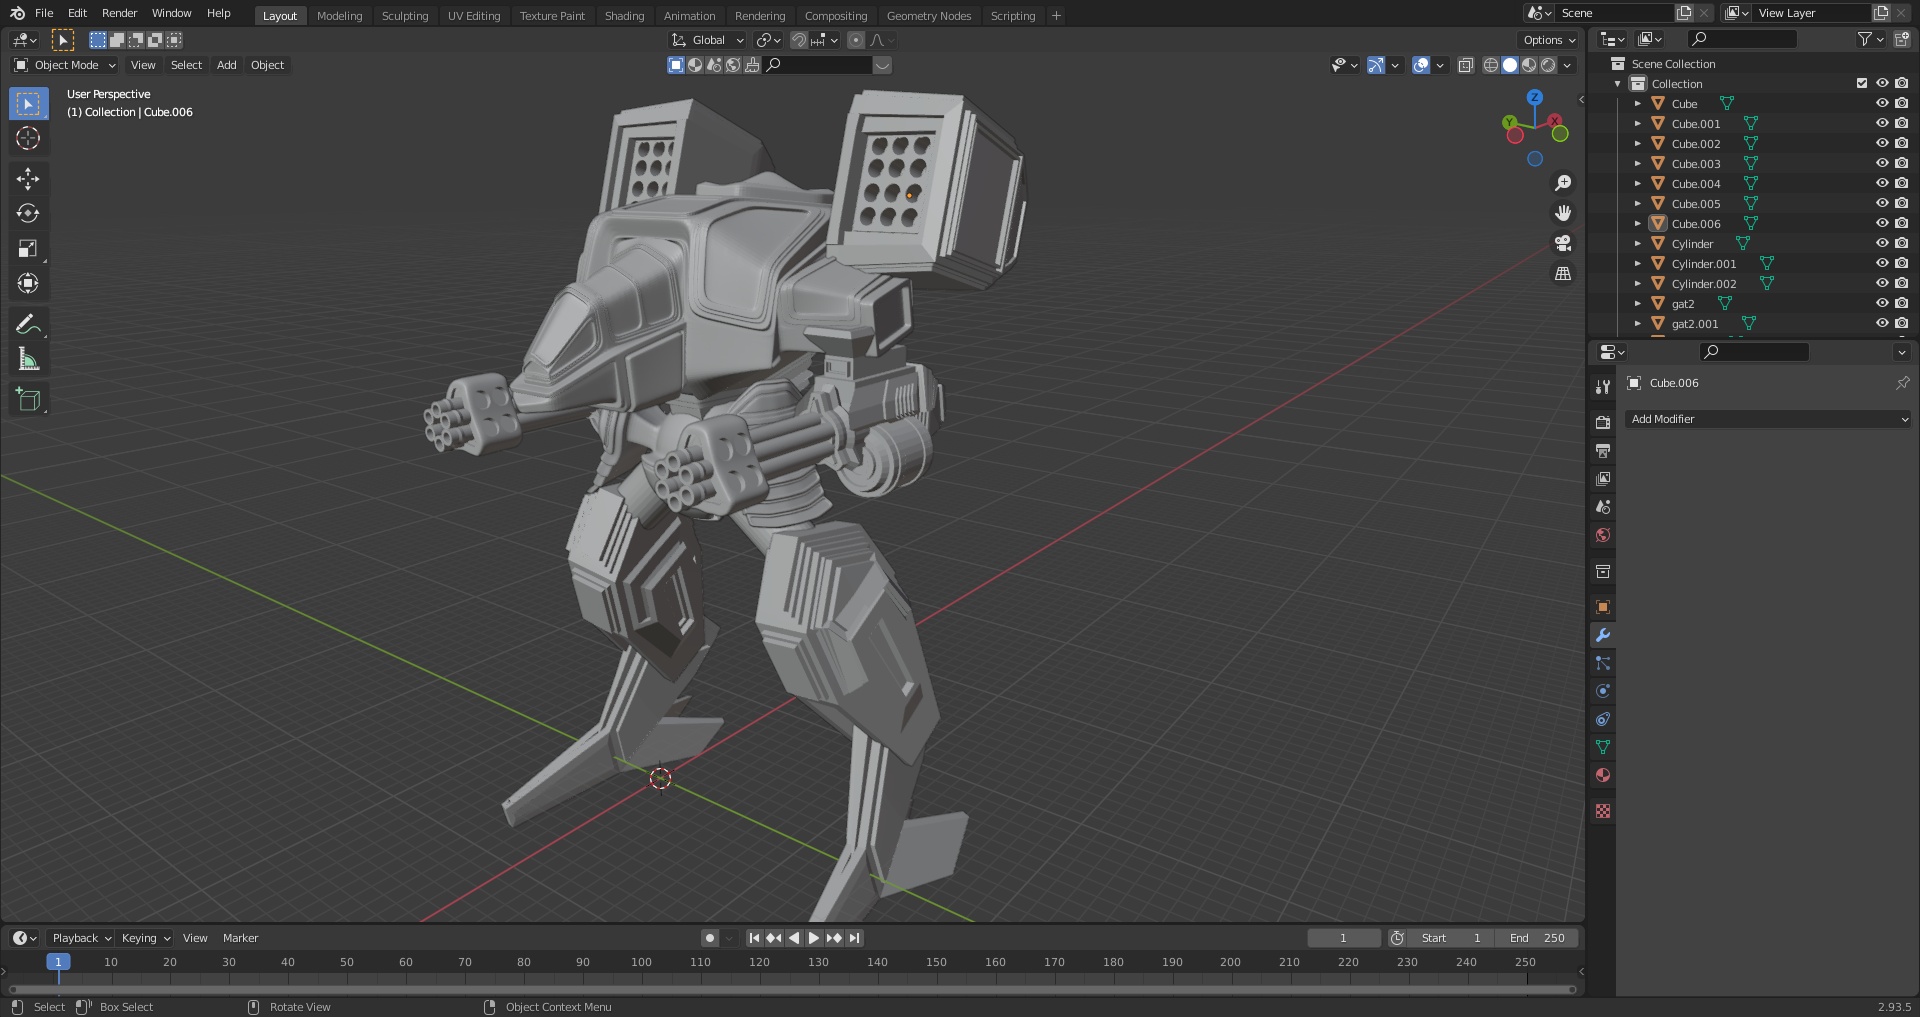Viewport: 1920px width, 1017px height.
Task: Open Output properties tab
Action: pos(1603,451)
